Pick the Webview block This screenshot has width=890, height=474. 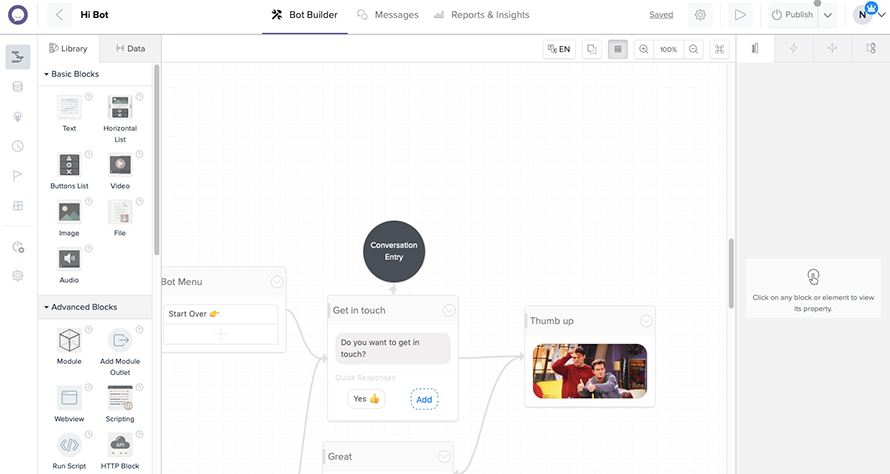[69, 404]
